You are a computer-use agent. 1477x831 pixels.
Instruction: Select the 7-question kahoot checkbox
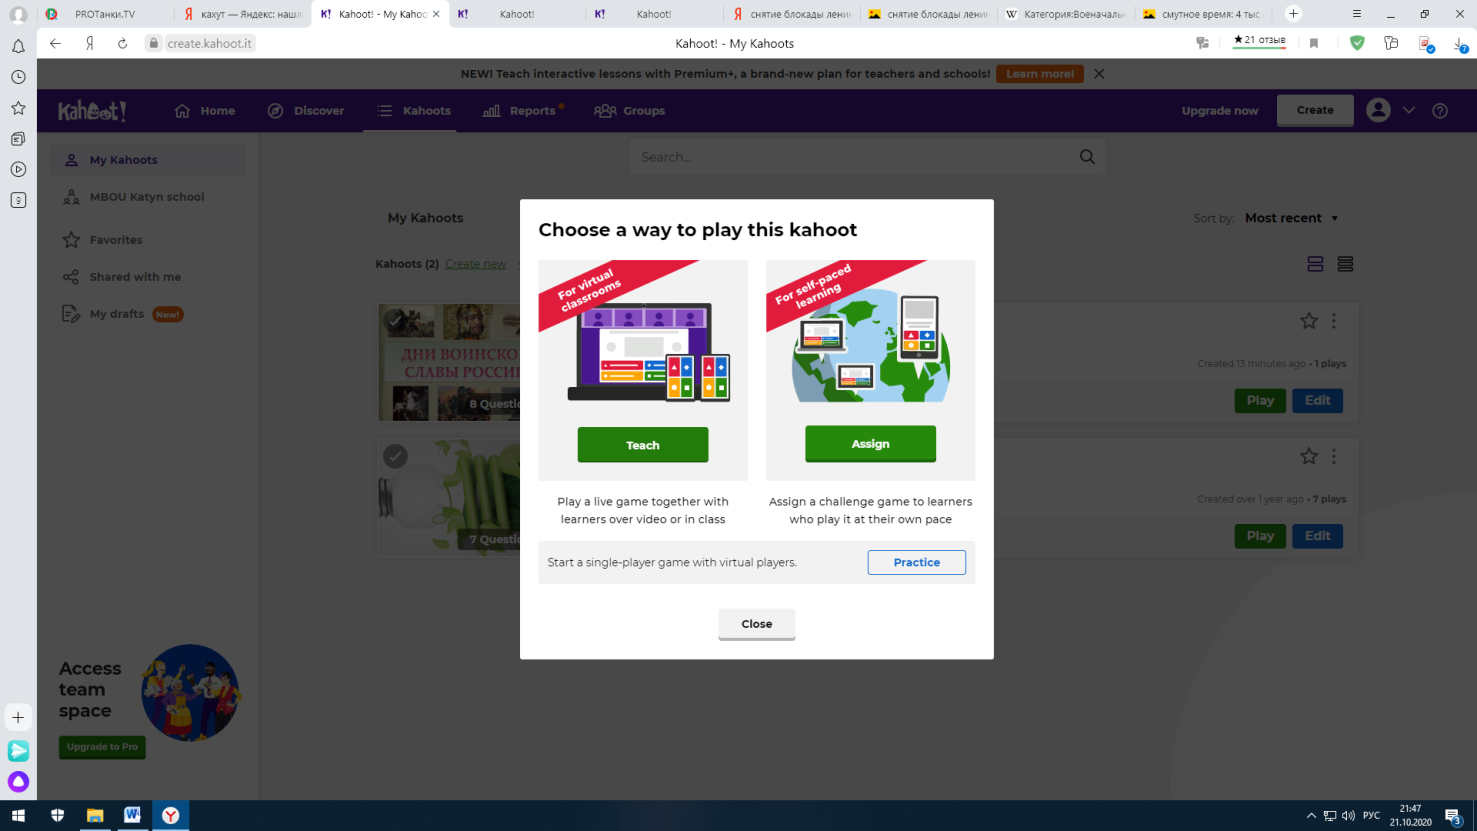pos(395,456)
